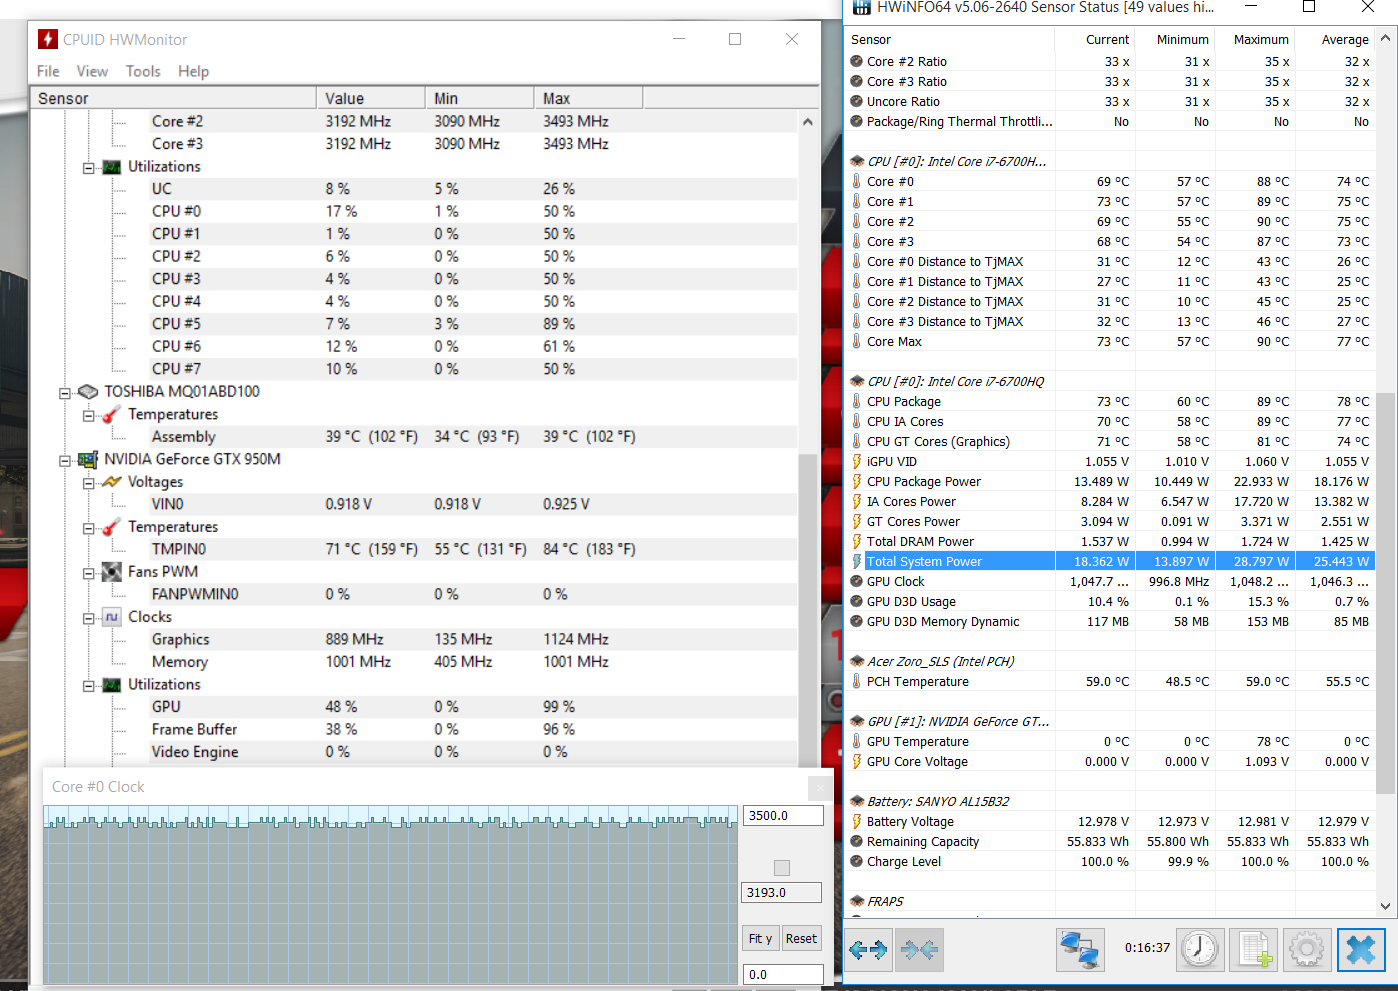Screen dimensions: 1398x991
Task: Click the gauge icon beside Core #2 Ratio
Action: pyautogui.click(x=857, y=61)
